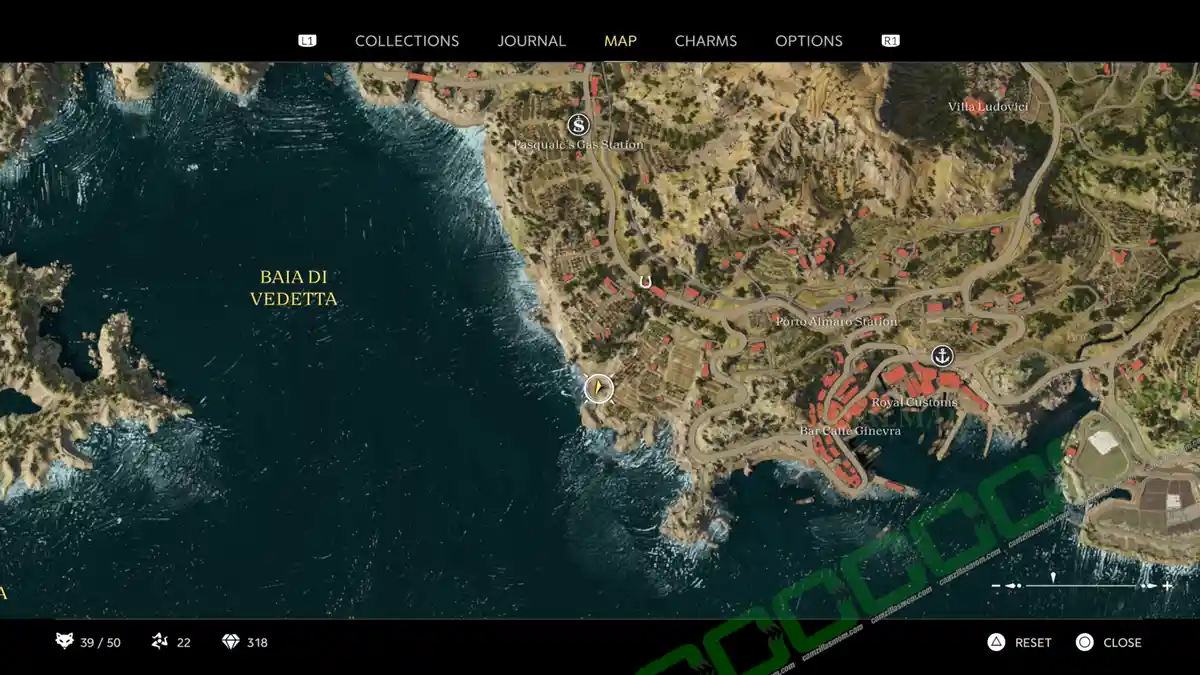Click the triangle Reset button icon

coord(996,642)
